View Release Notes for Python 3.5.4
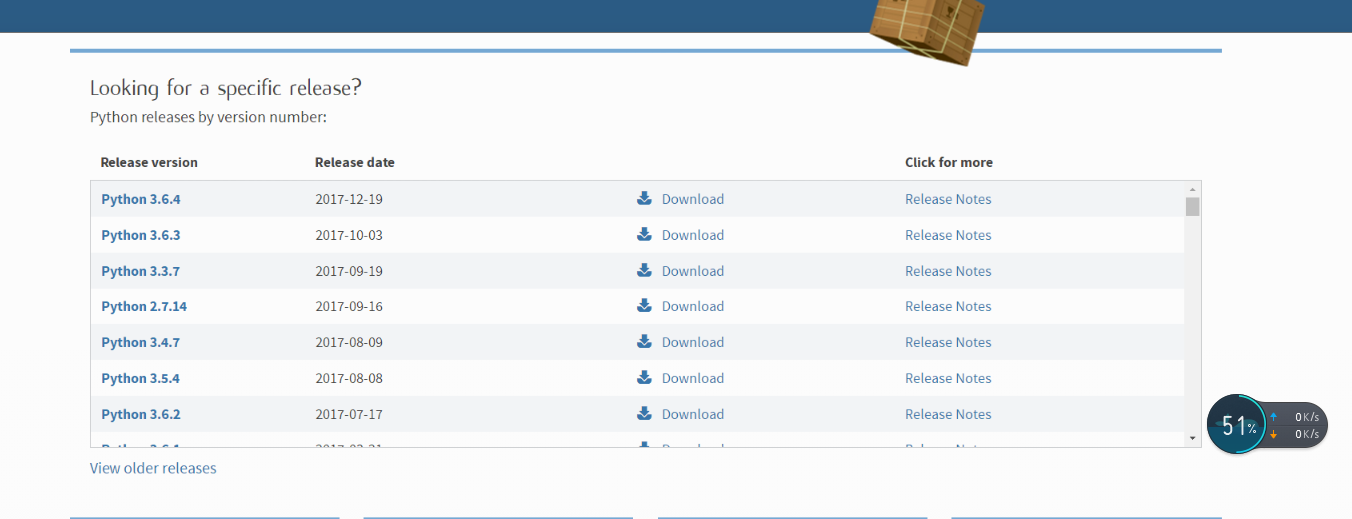 coord(948,378)
